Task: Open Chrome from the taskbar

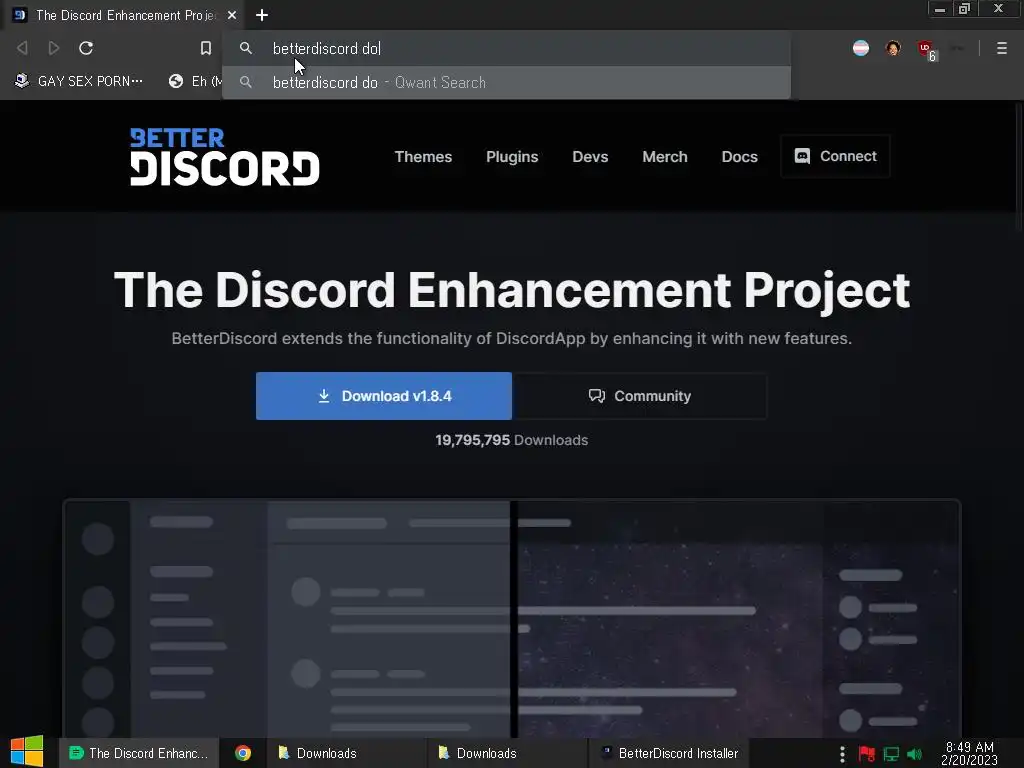Action: coord(243,753)
